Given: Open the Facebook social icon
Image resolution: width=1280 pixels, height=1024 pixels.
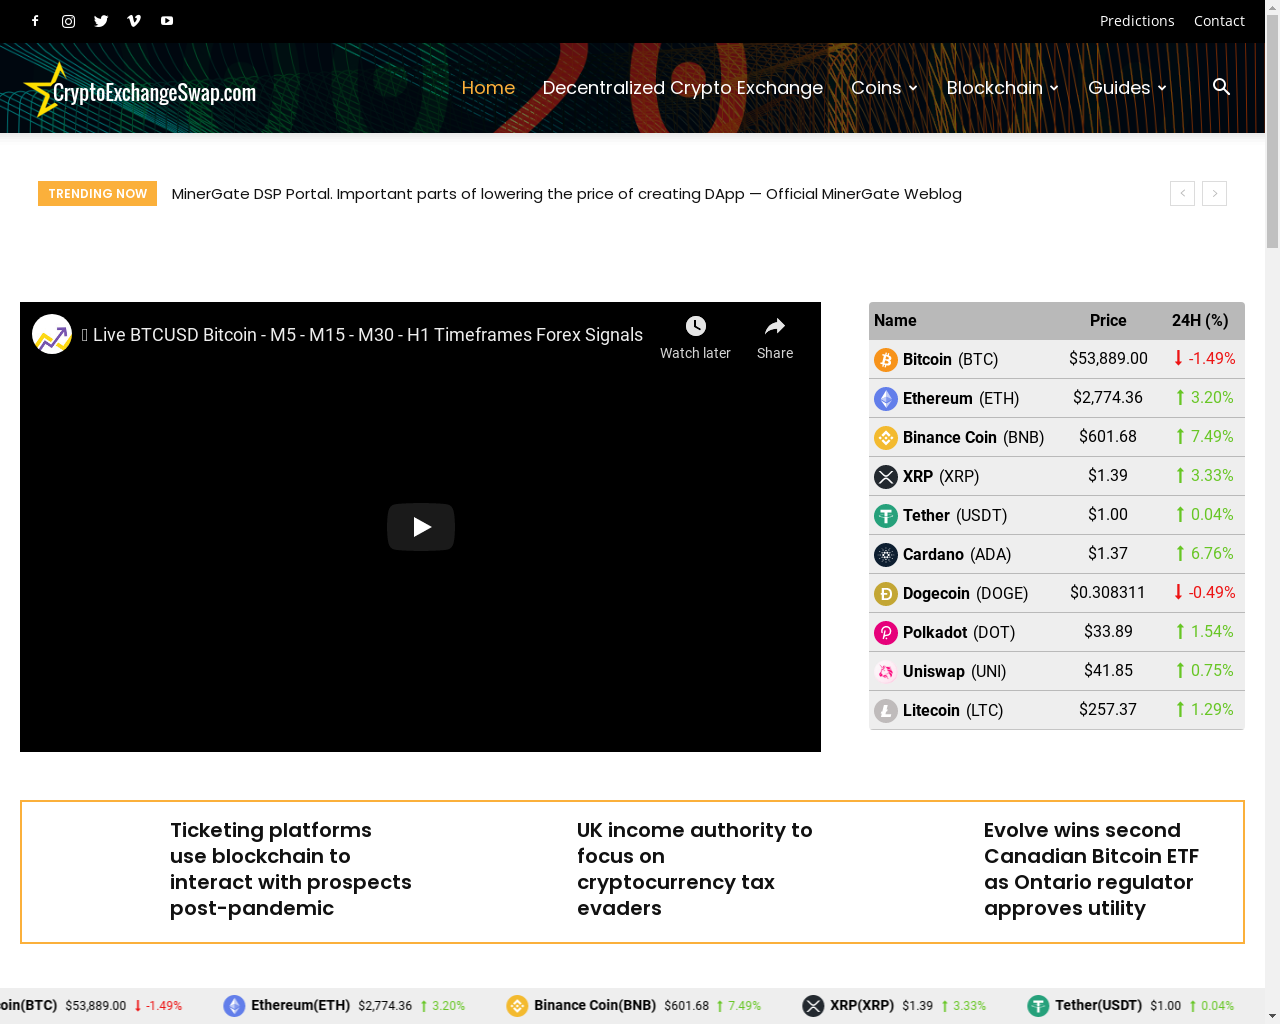Looking at the screenshot, I should coord(35,21).
